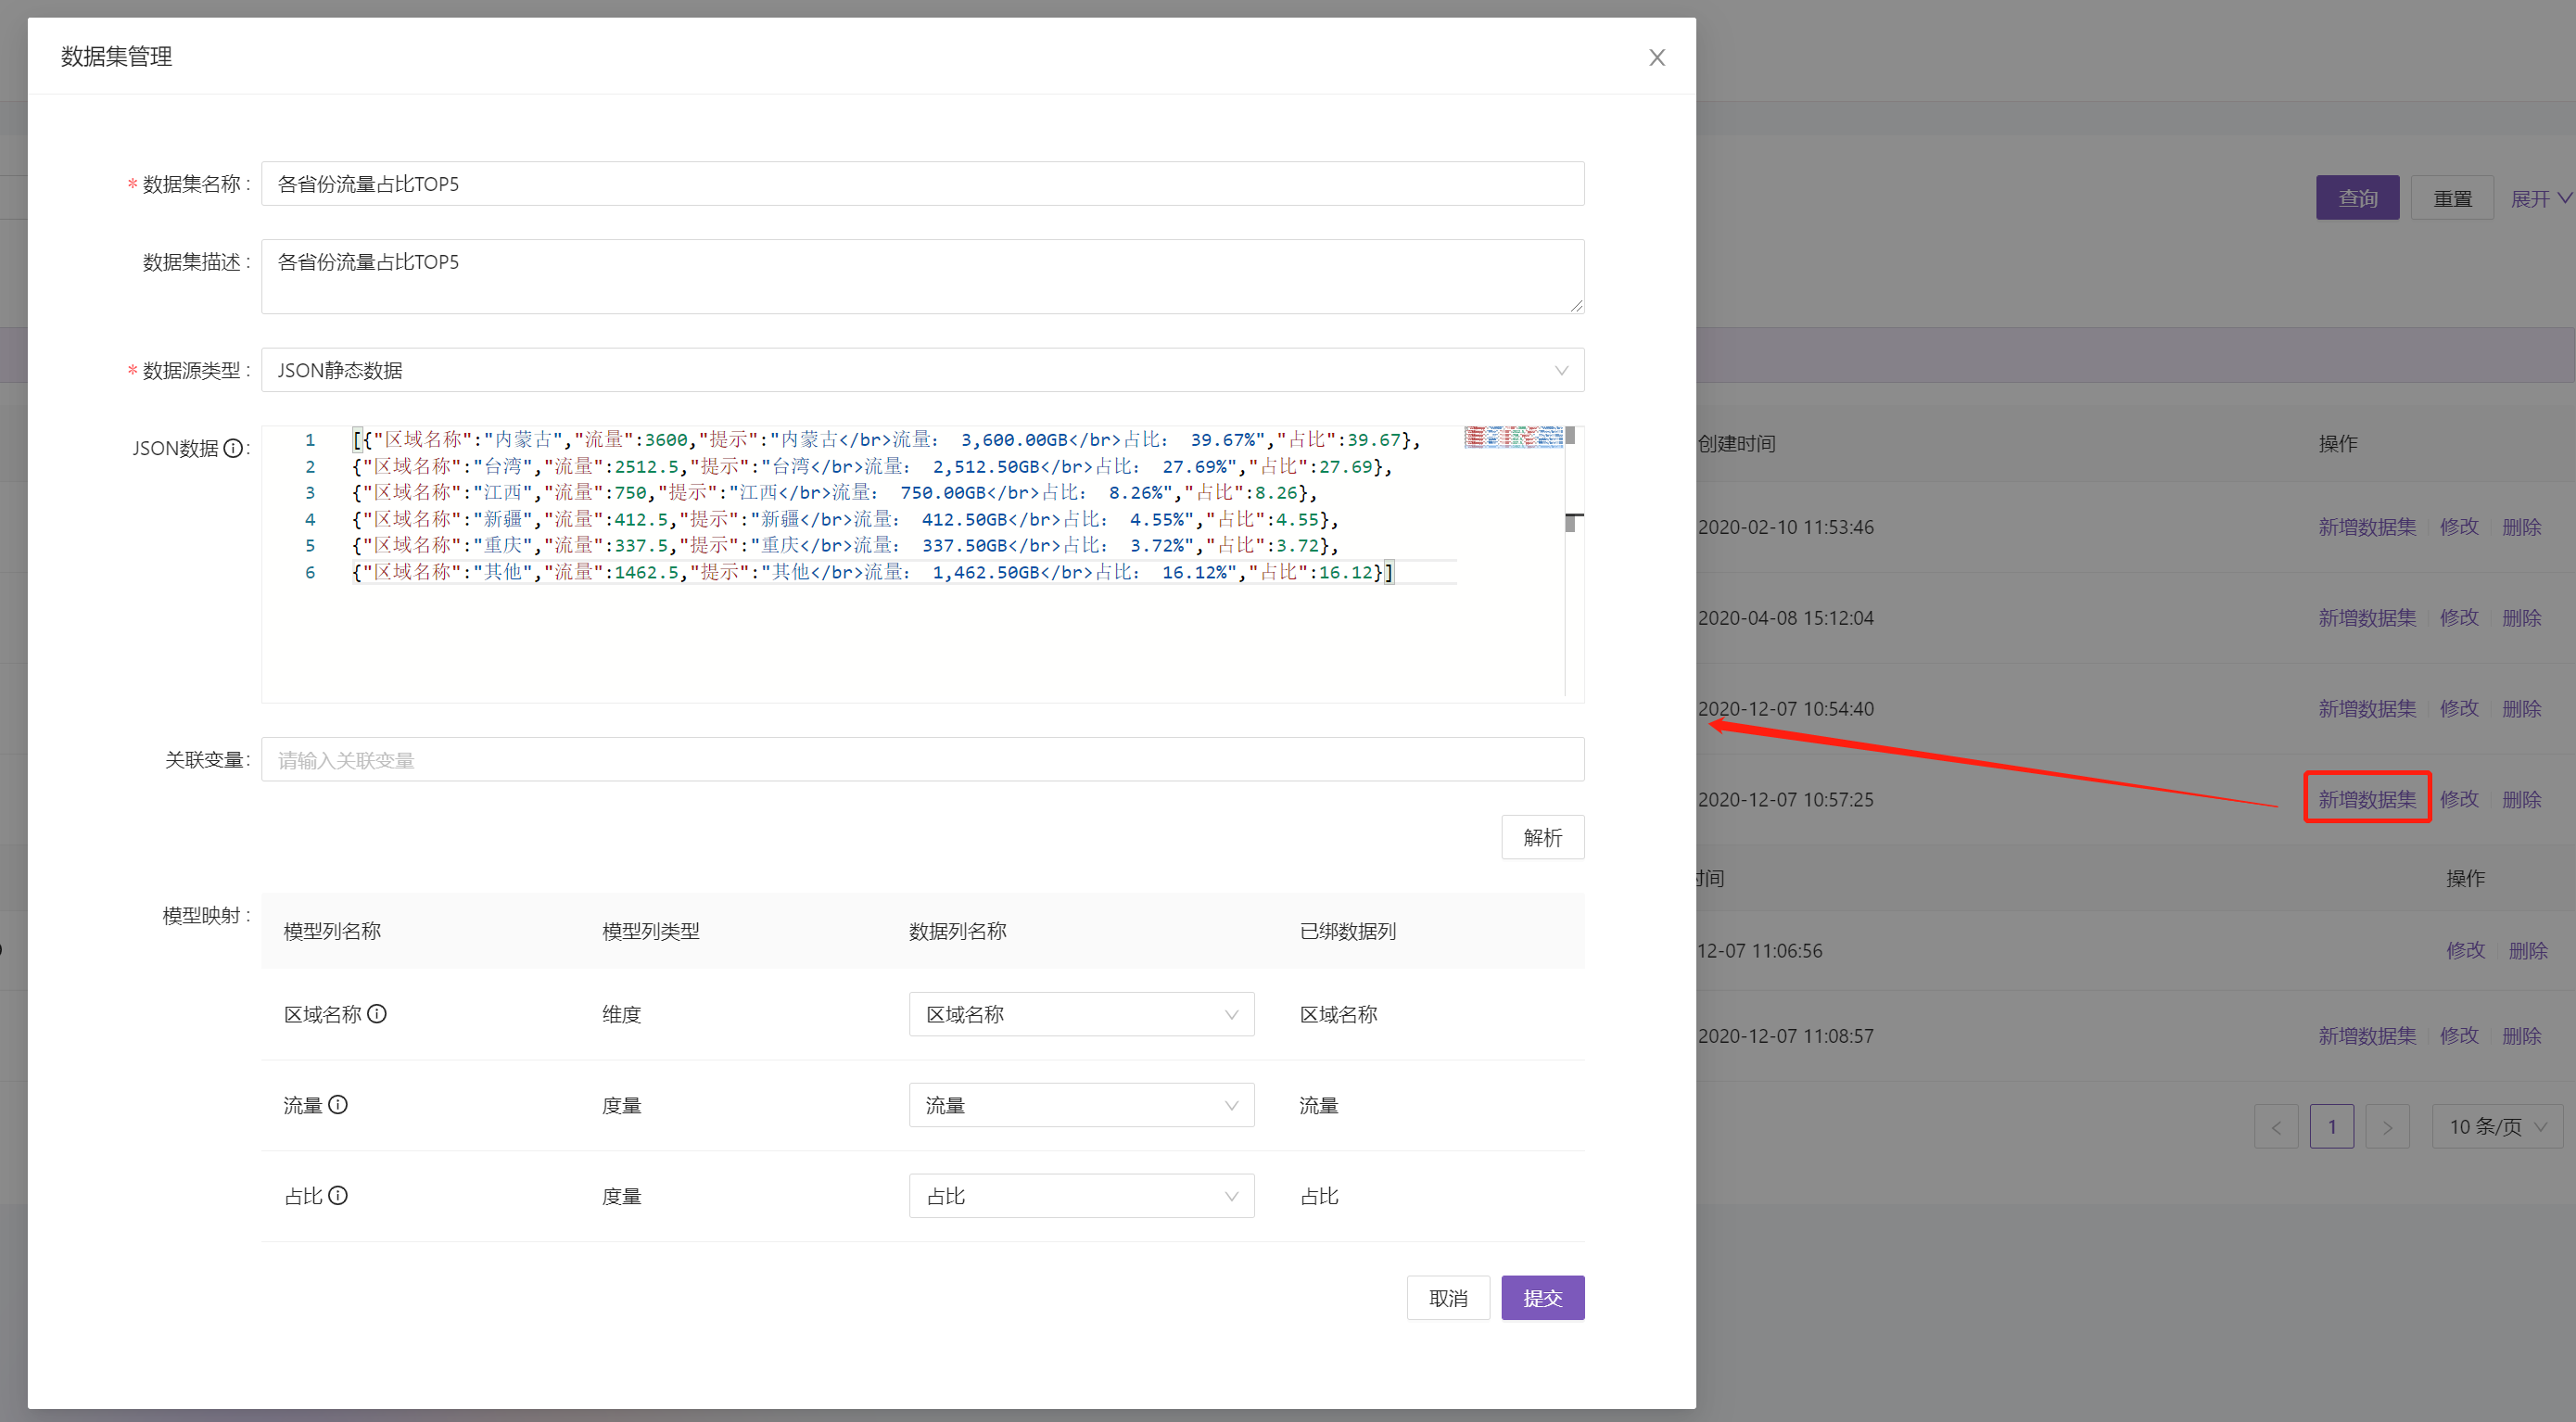2576x1422 pixels.
Task: Click the 解析 button
Action: point(1542,837)
